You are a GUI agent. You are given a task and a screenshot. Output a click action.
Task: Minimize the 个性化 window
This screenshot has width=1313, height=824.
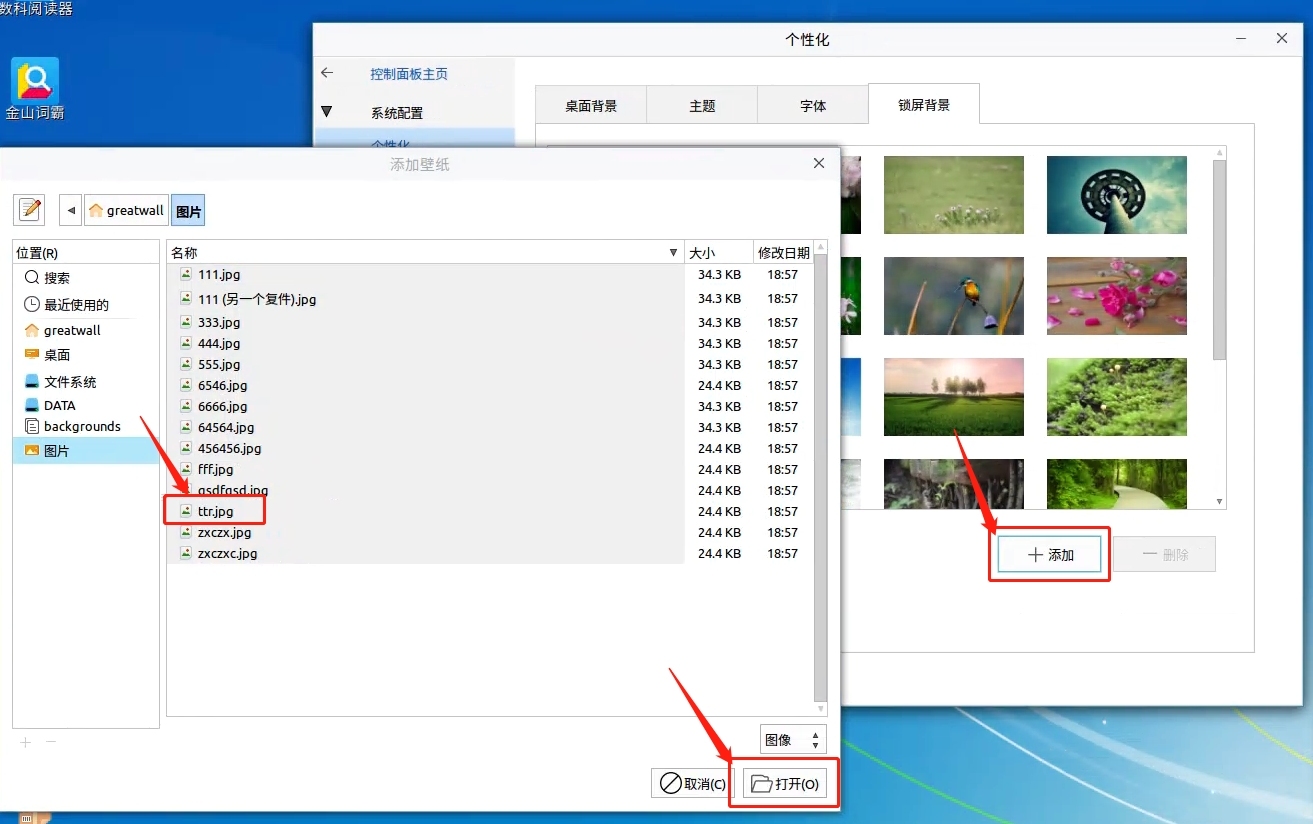click(x=1241, y=39)
